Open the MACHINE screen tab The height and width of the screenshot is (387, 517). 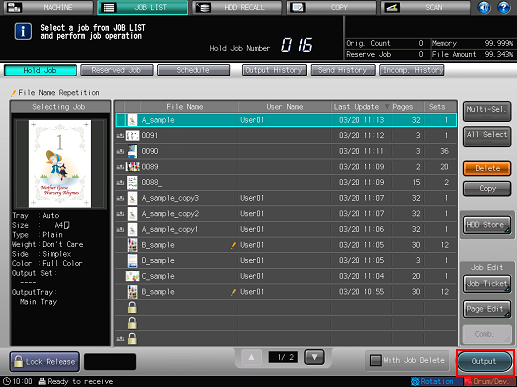(48, 7)
